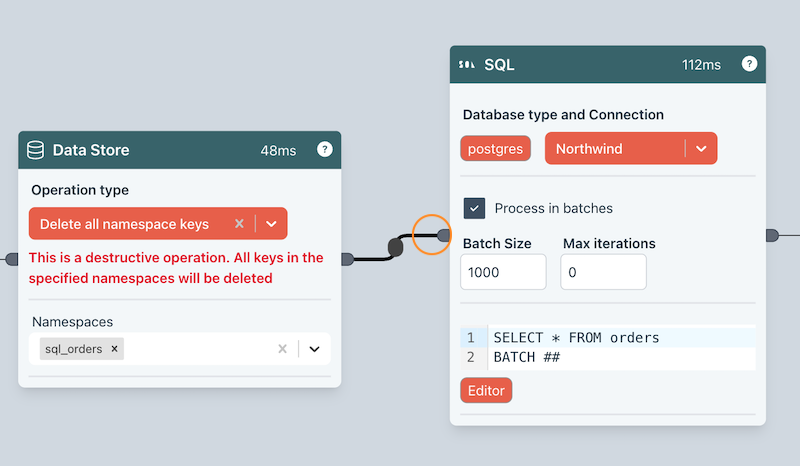Uncheck the Process in batches checkbox
This screenshot has height=466, width=800.
474,208
